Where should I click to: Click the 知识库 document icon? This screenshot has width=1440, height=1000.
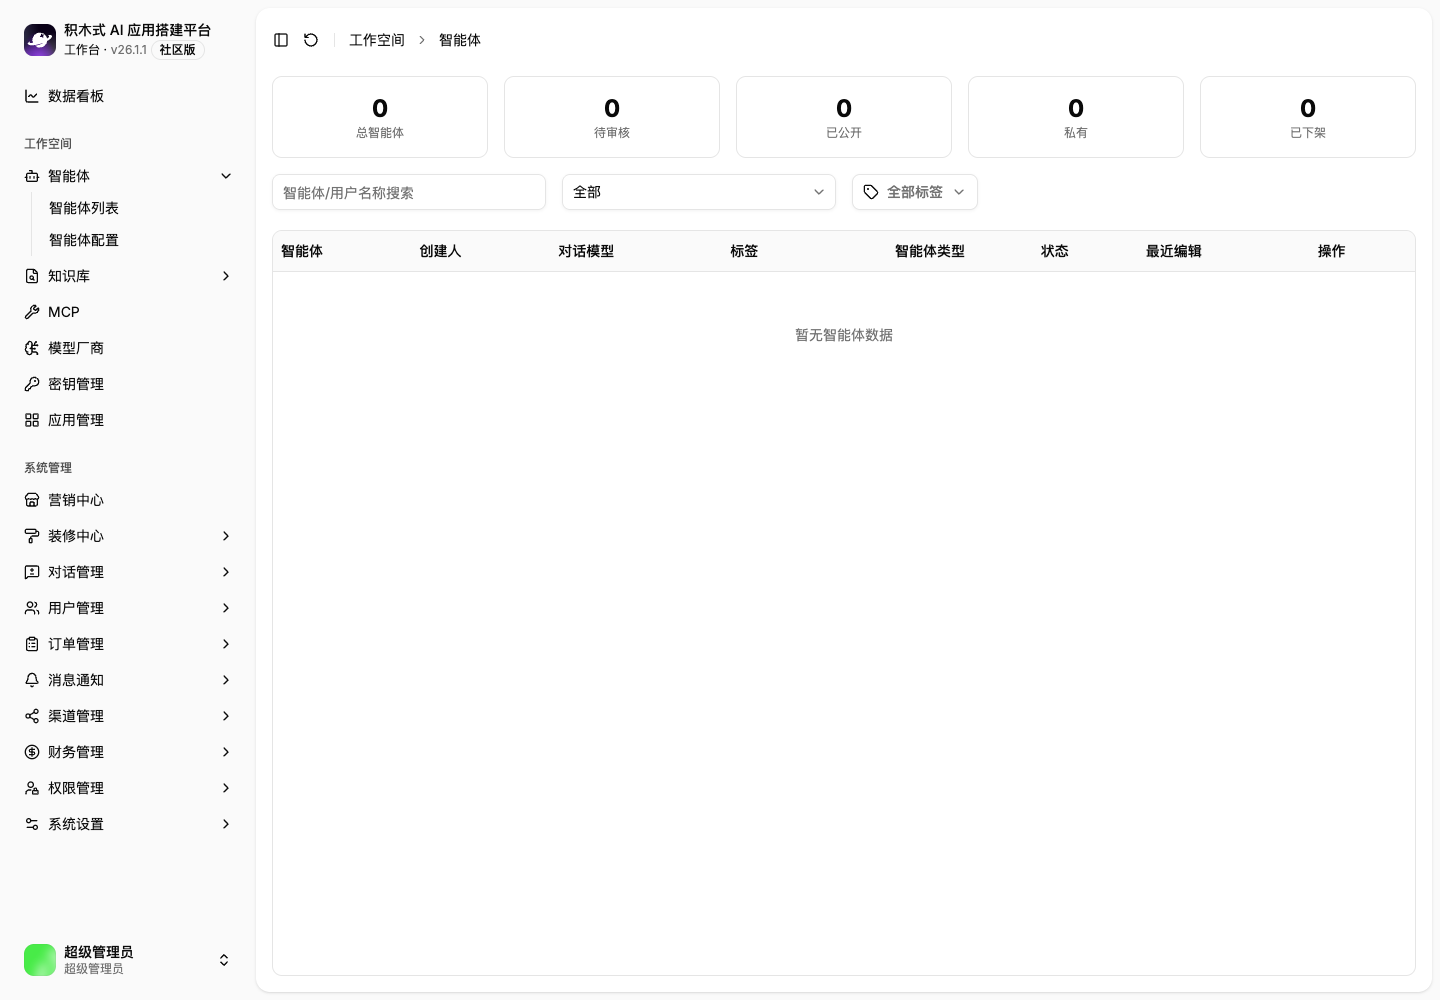(x=32, y=276)
